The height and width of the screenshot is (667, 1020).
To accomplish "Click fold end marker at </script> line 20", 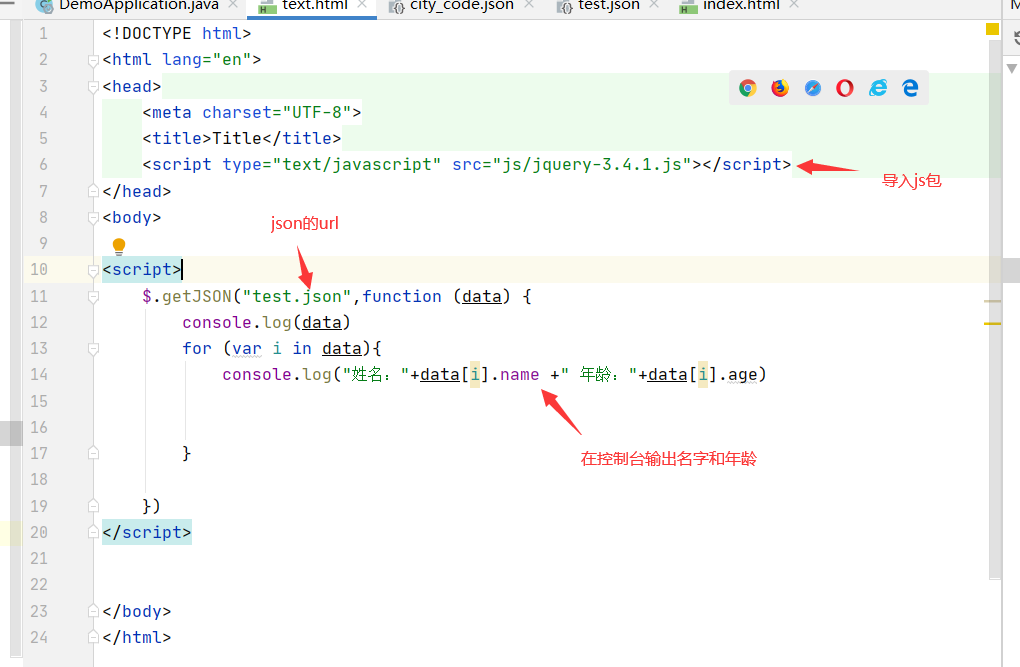I will 93,532.
